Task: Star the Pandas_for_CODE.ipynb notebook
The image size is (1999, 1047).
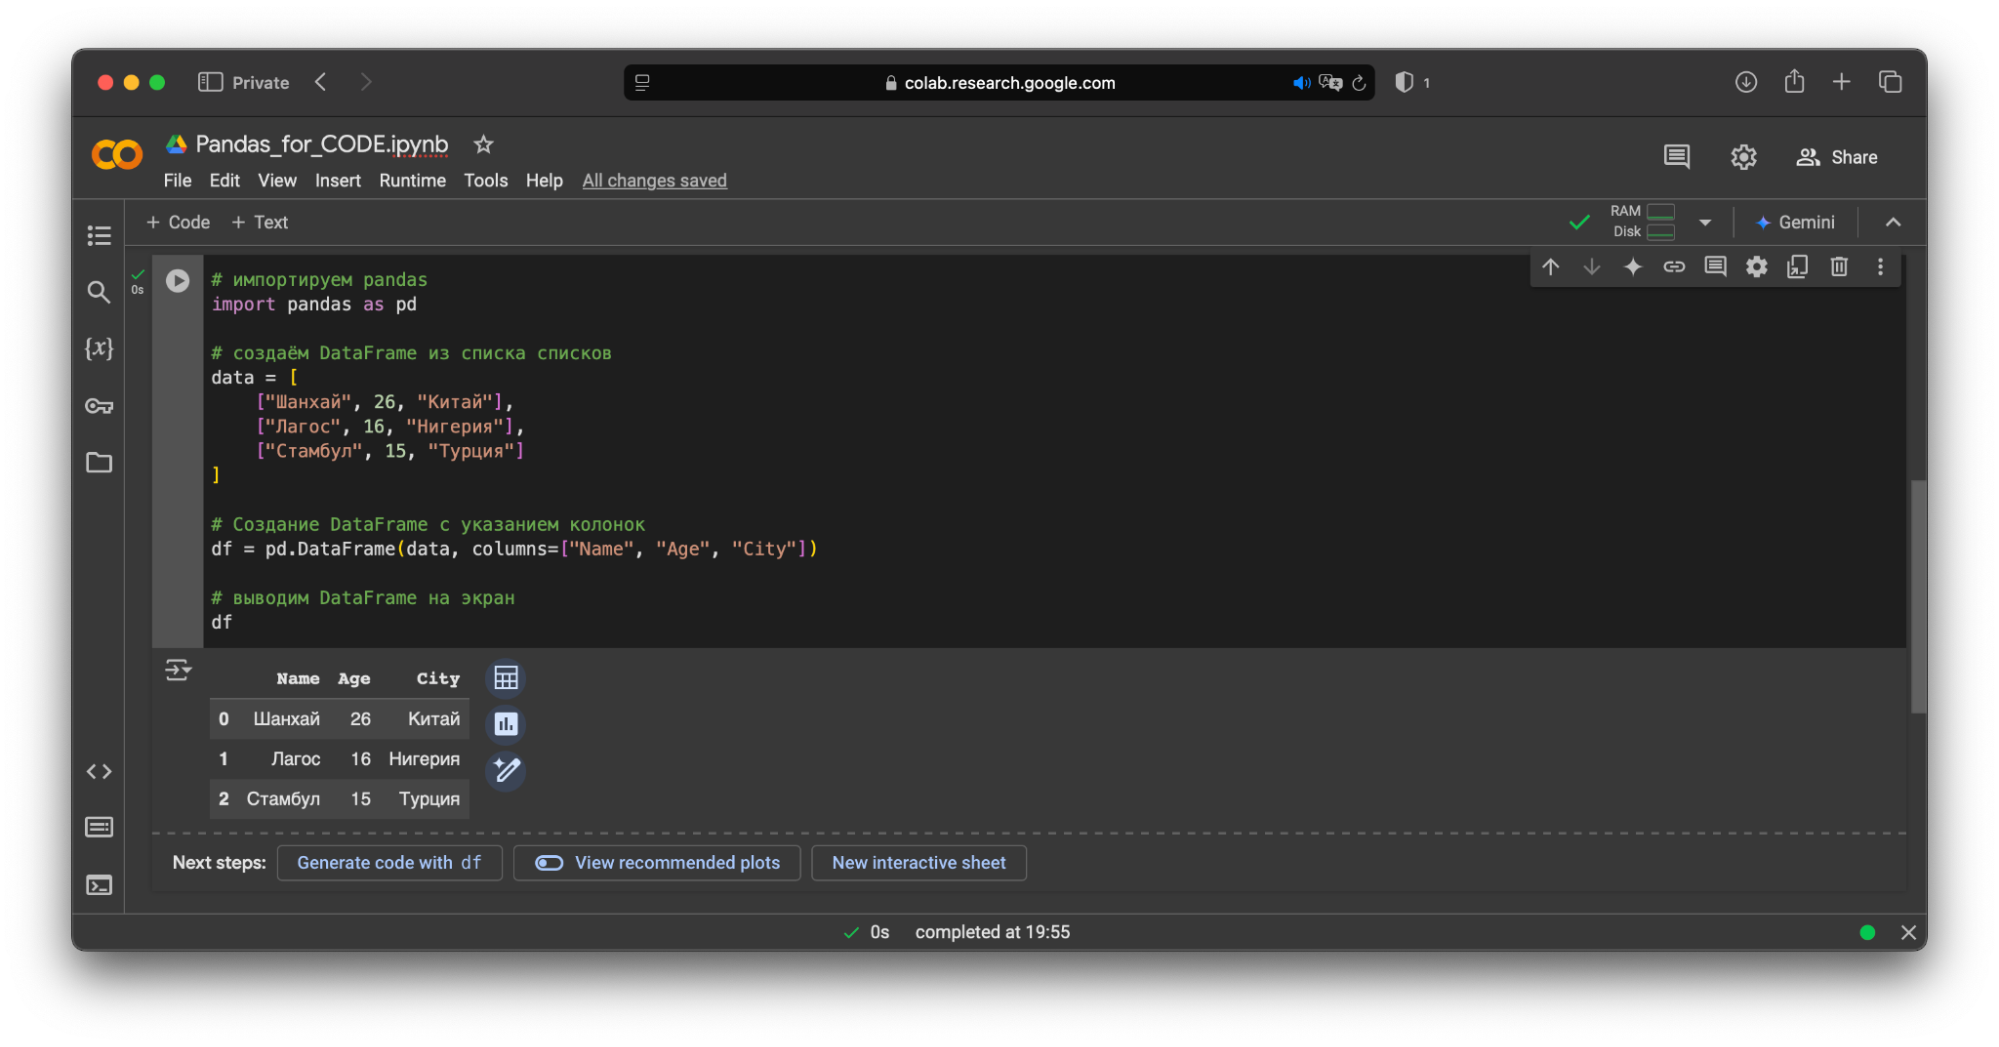Action: coord(483,145)
